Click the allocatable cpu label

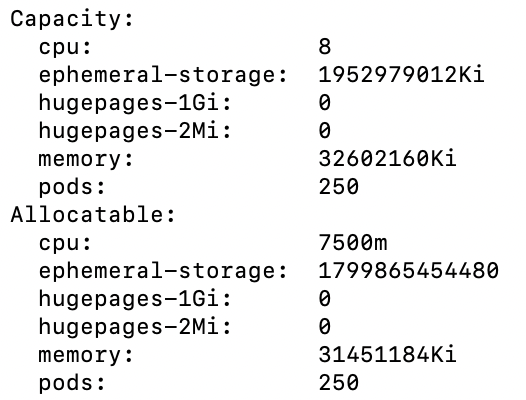point(65,243)
